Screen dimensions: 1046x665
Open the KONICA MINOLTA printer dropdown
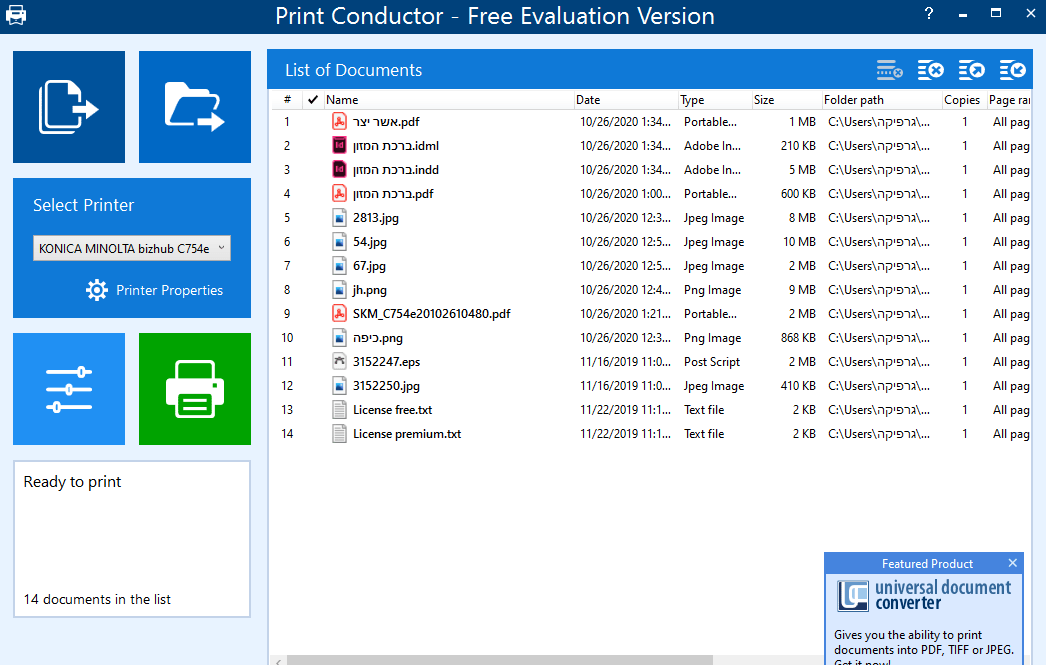point(131,249)
